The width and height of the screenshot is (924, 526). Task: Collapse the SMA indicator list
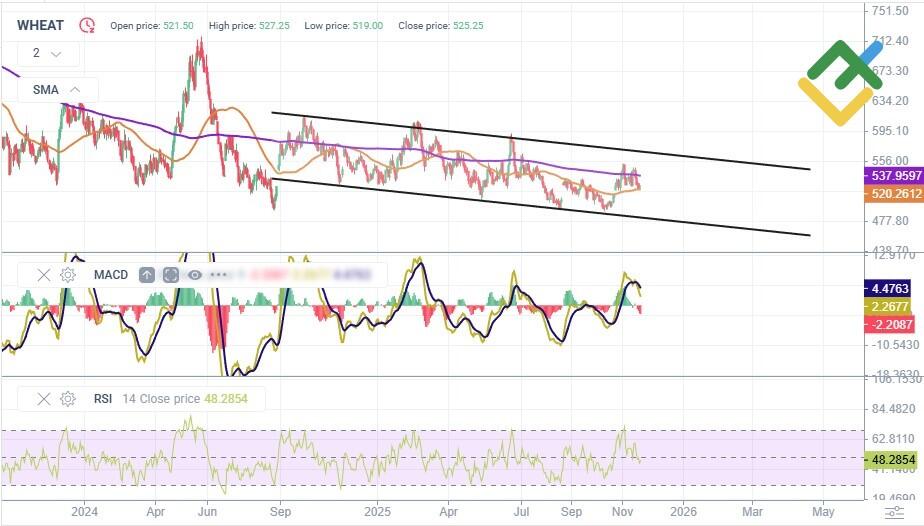(75, 90)
